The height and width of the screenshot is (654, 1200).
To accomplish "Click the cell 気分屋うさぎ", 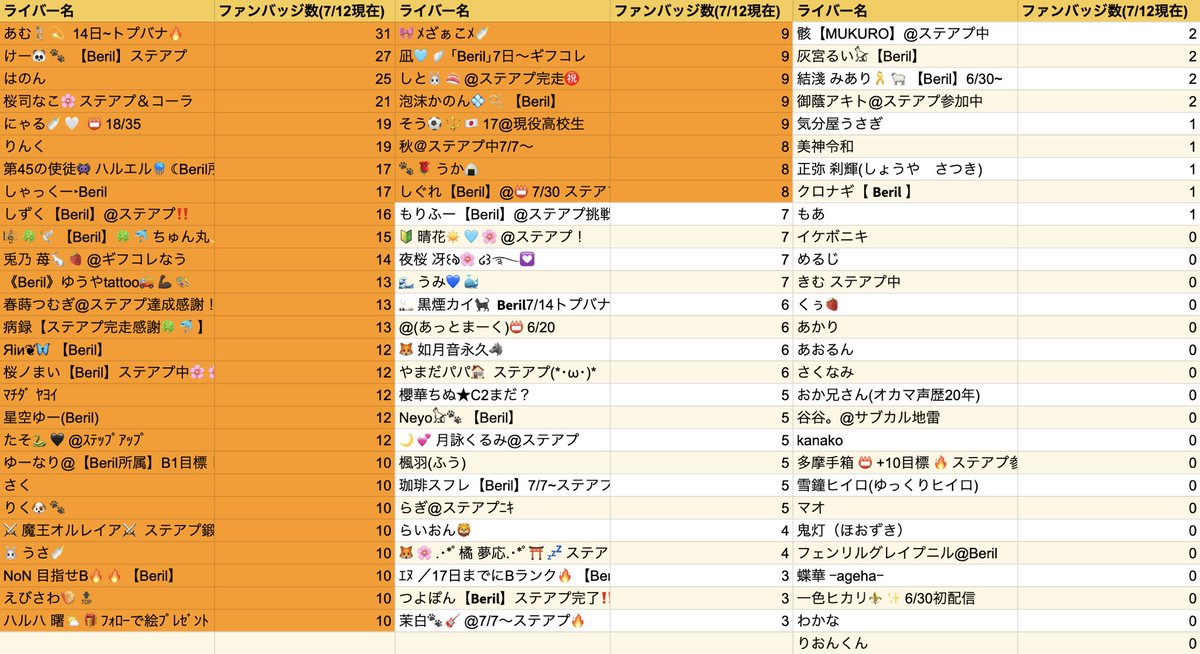I will (905, 124).
